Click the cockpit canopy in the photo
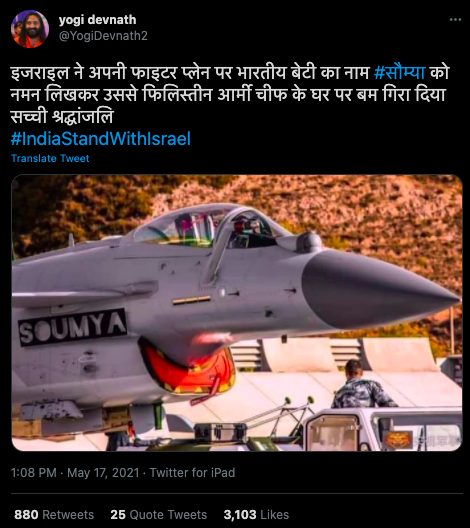Viewport: 470px width, 528px height. coord(205,225)
